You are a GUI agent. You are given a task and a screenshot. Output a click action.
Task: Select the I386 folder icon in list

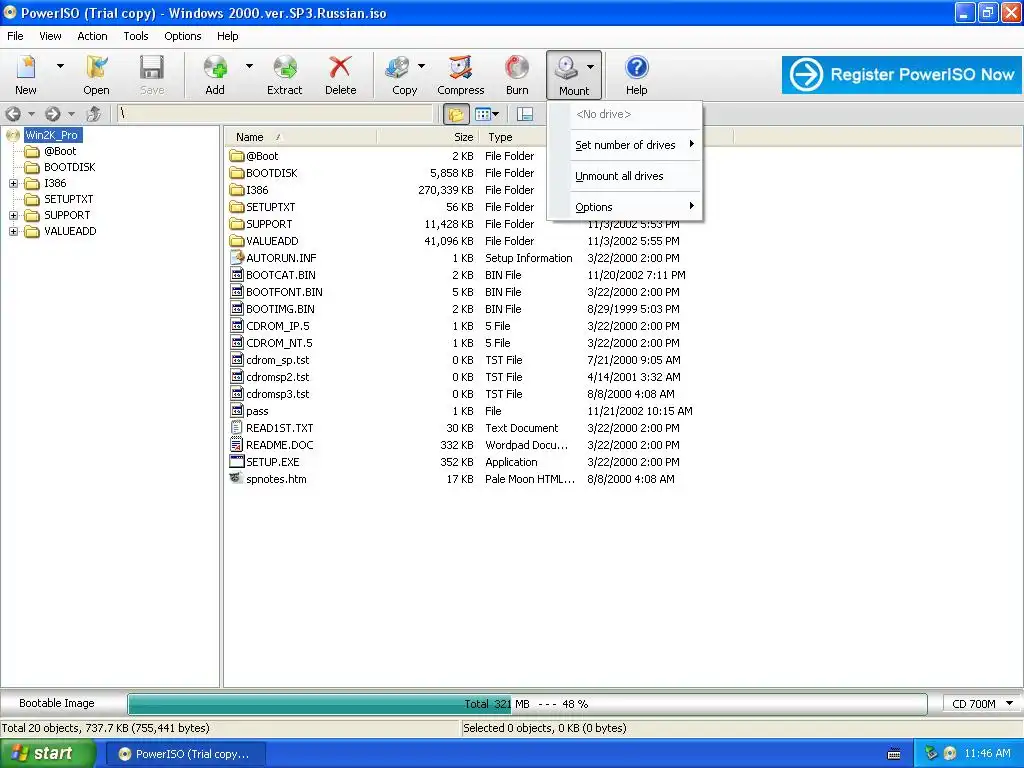point(236,190)
